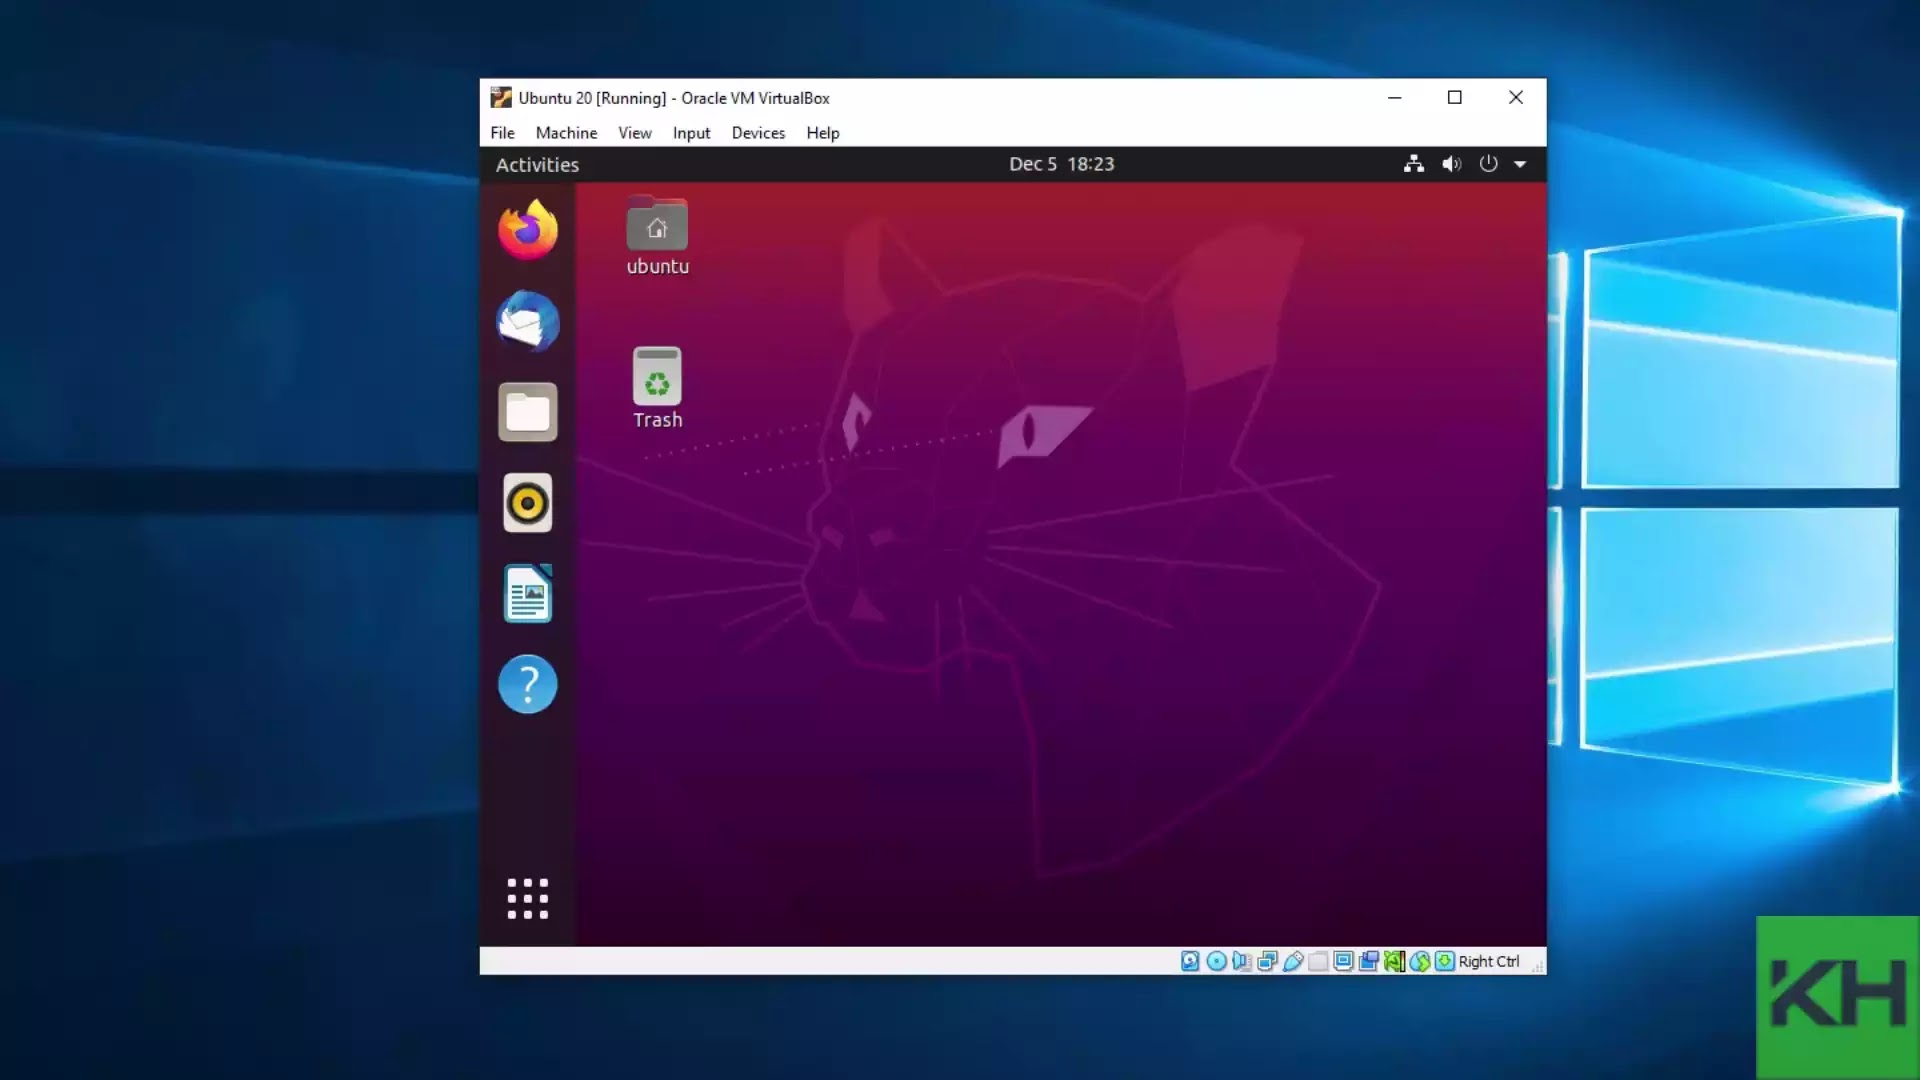
Task: Open the View menu
Action: coord(634,133)
